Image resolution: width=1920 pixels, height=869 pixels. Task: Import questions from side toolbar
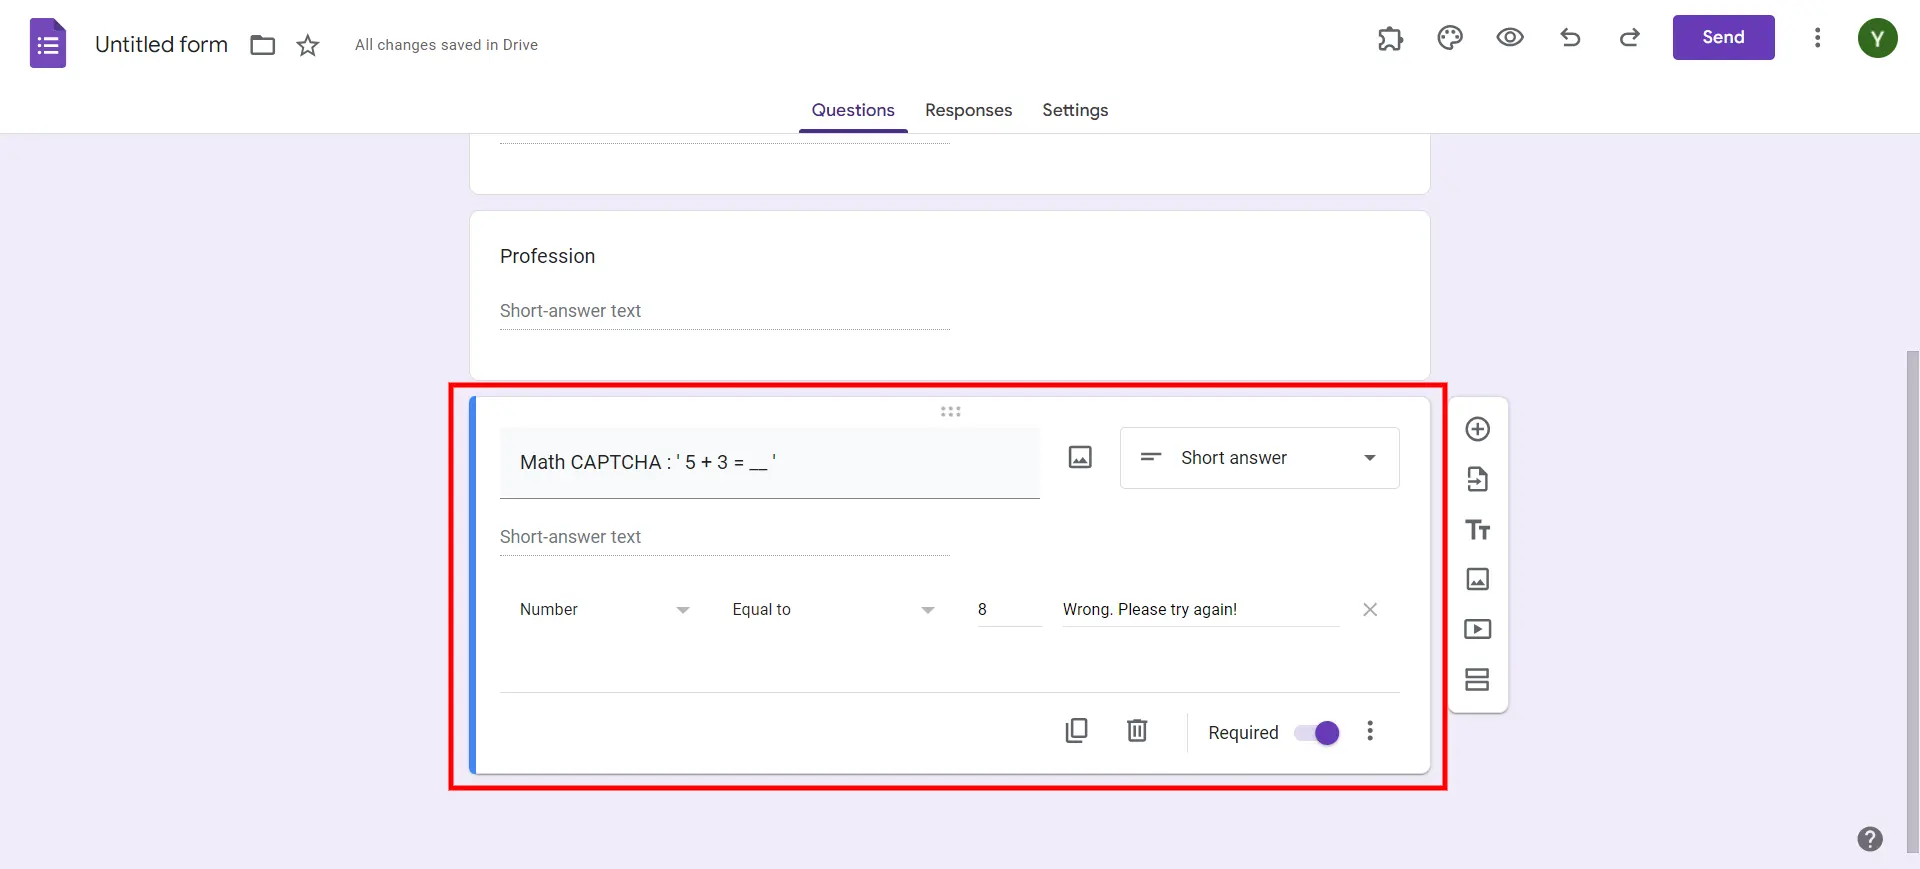[1478, 479]
